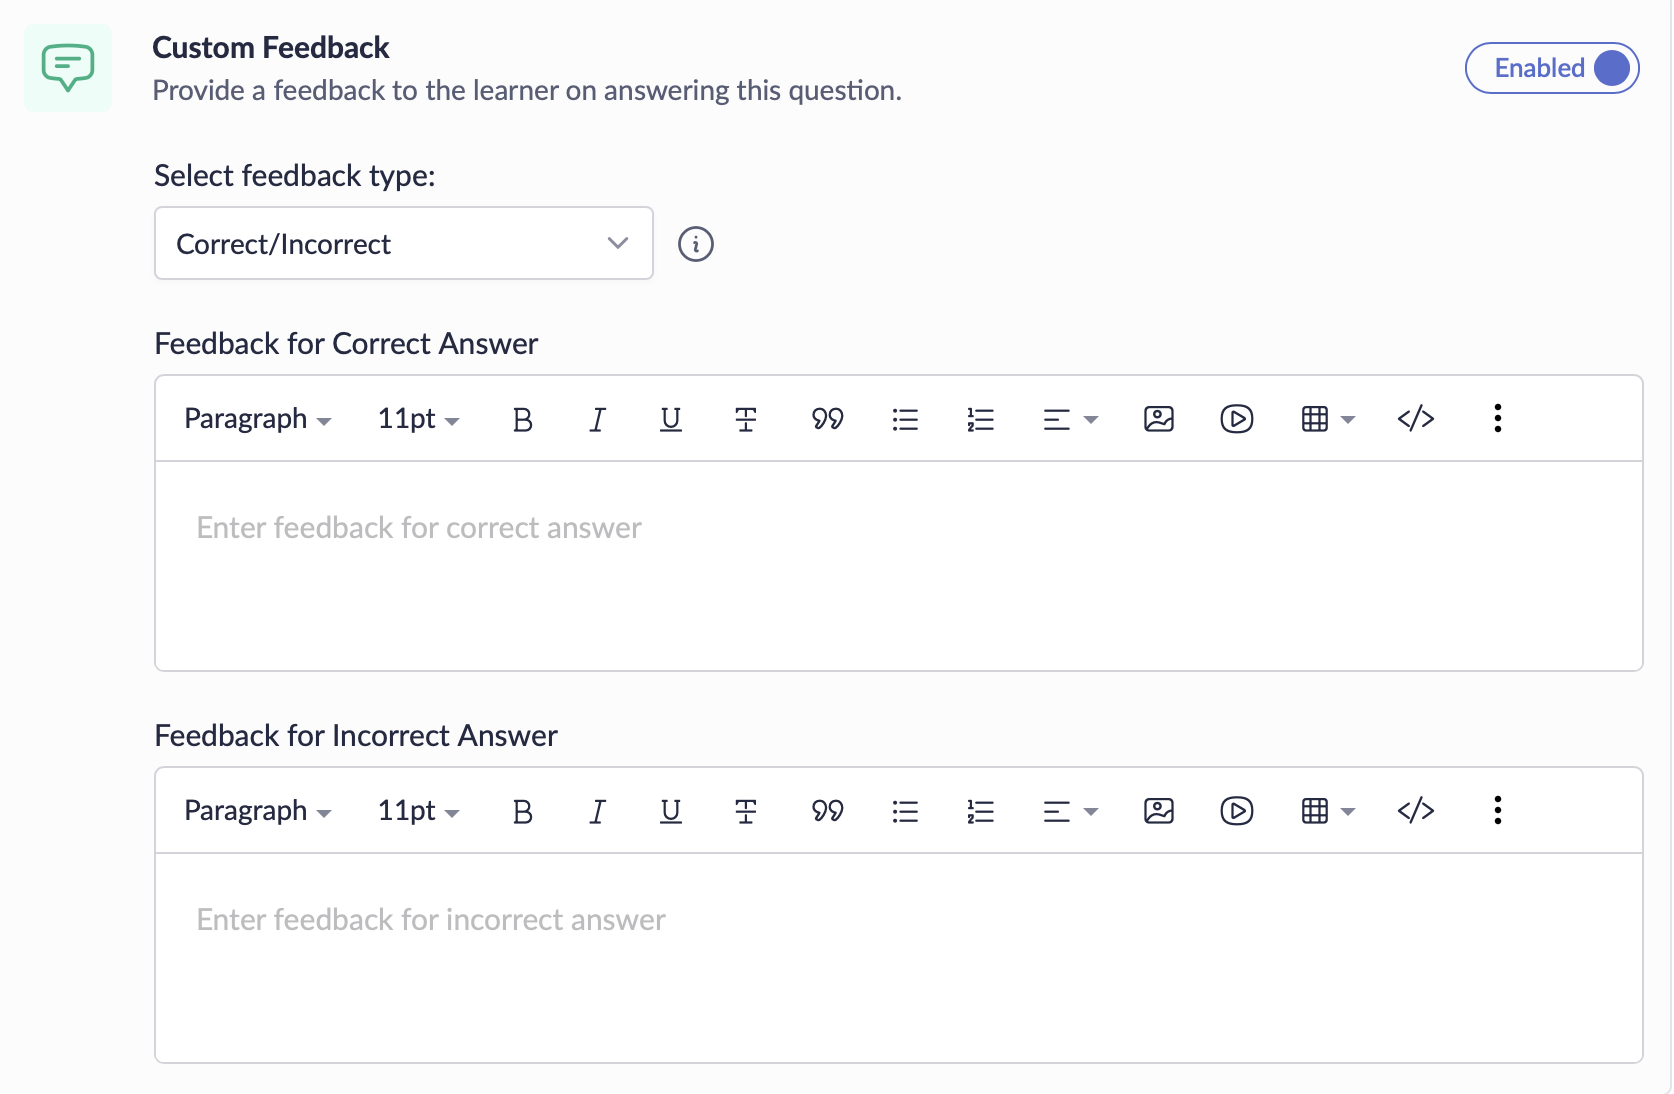Image resolution: width=1674 pixels, height=1094 pixels.
Task: Click the correct answer feedback text area
Action: (898, 565)
